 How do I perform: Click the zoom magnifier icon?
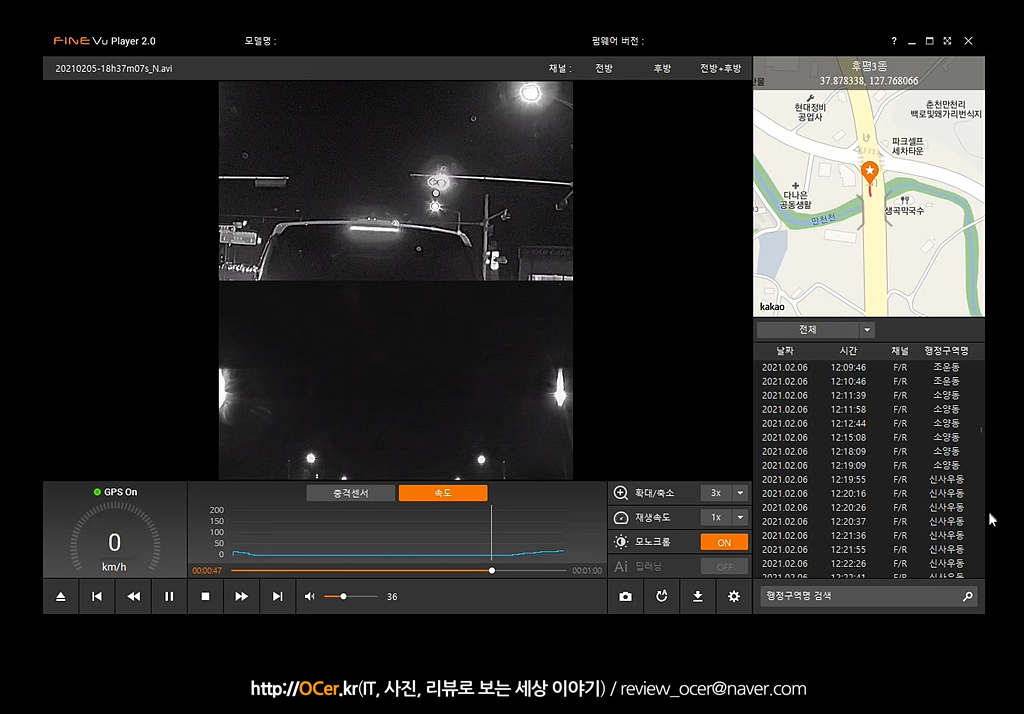(621, 493)
